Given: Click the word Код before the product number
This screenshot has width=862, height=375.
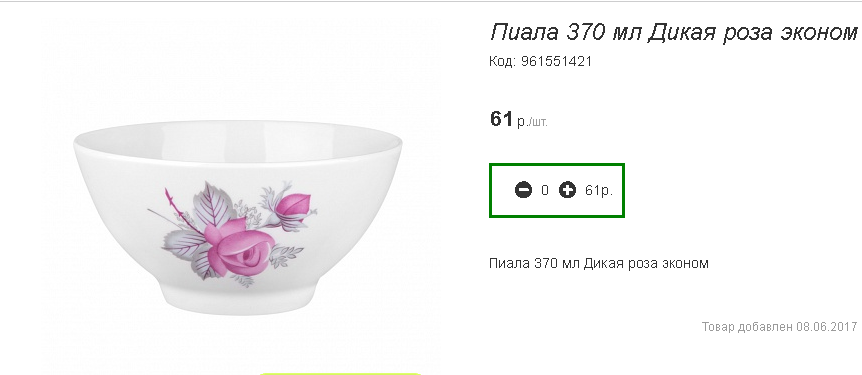Looking at the screenshot, I should pyautogui.click(x=502, y=62).
